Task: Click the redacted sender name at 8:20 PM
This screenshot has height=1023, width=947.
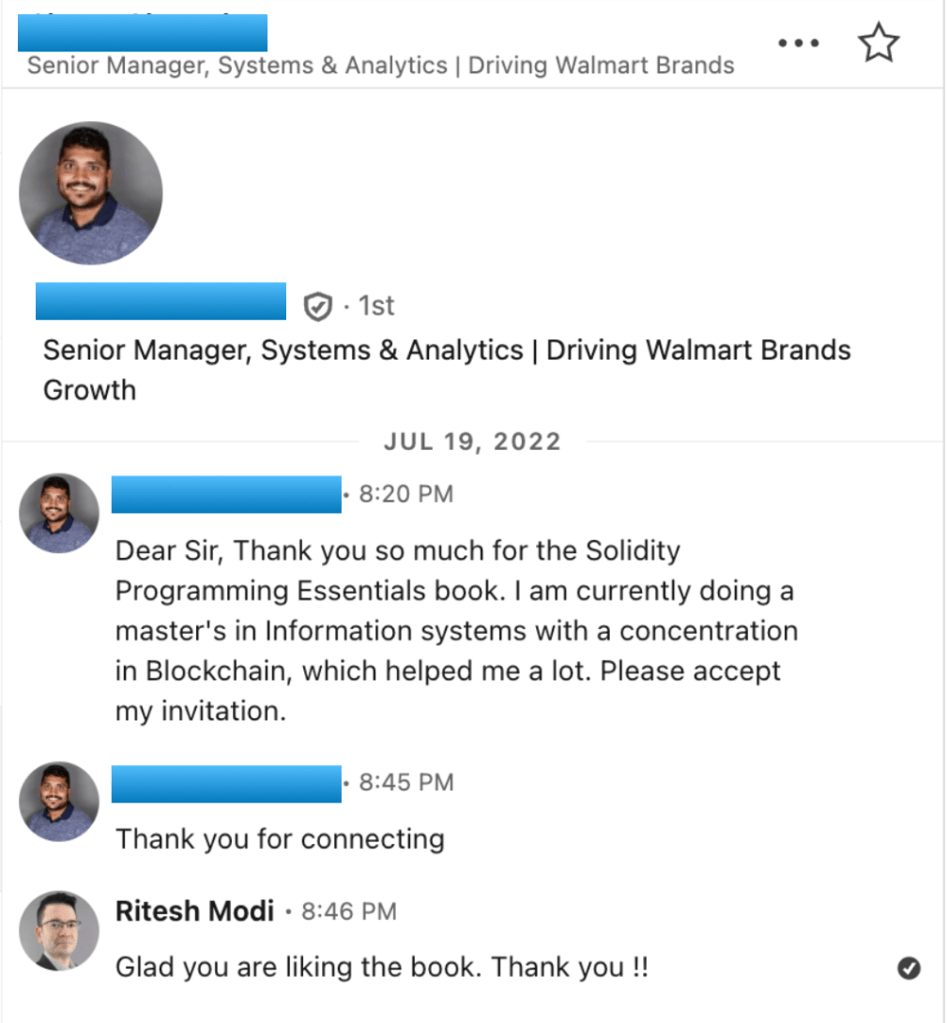Action: click(226, 494)
